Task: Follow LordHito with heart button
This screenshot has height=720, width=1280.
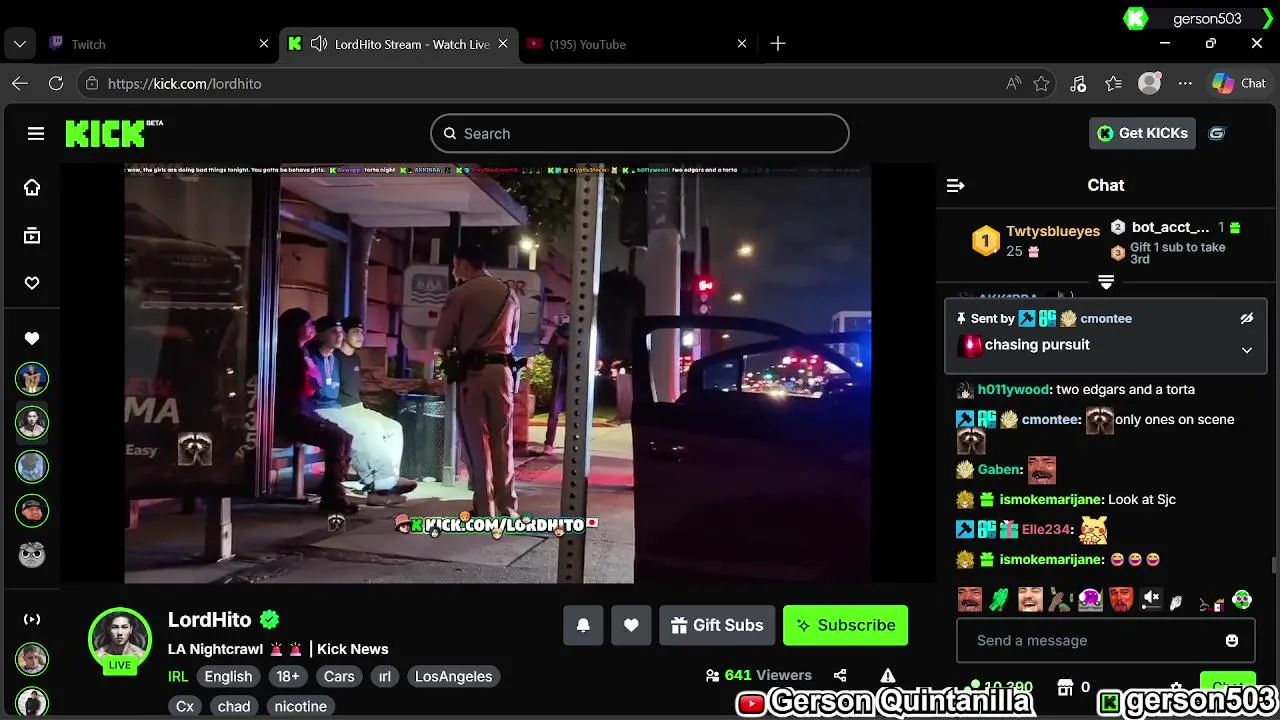Action: tap(631, 625)
